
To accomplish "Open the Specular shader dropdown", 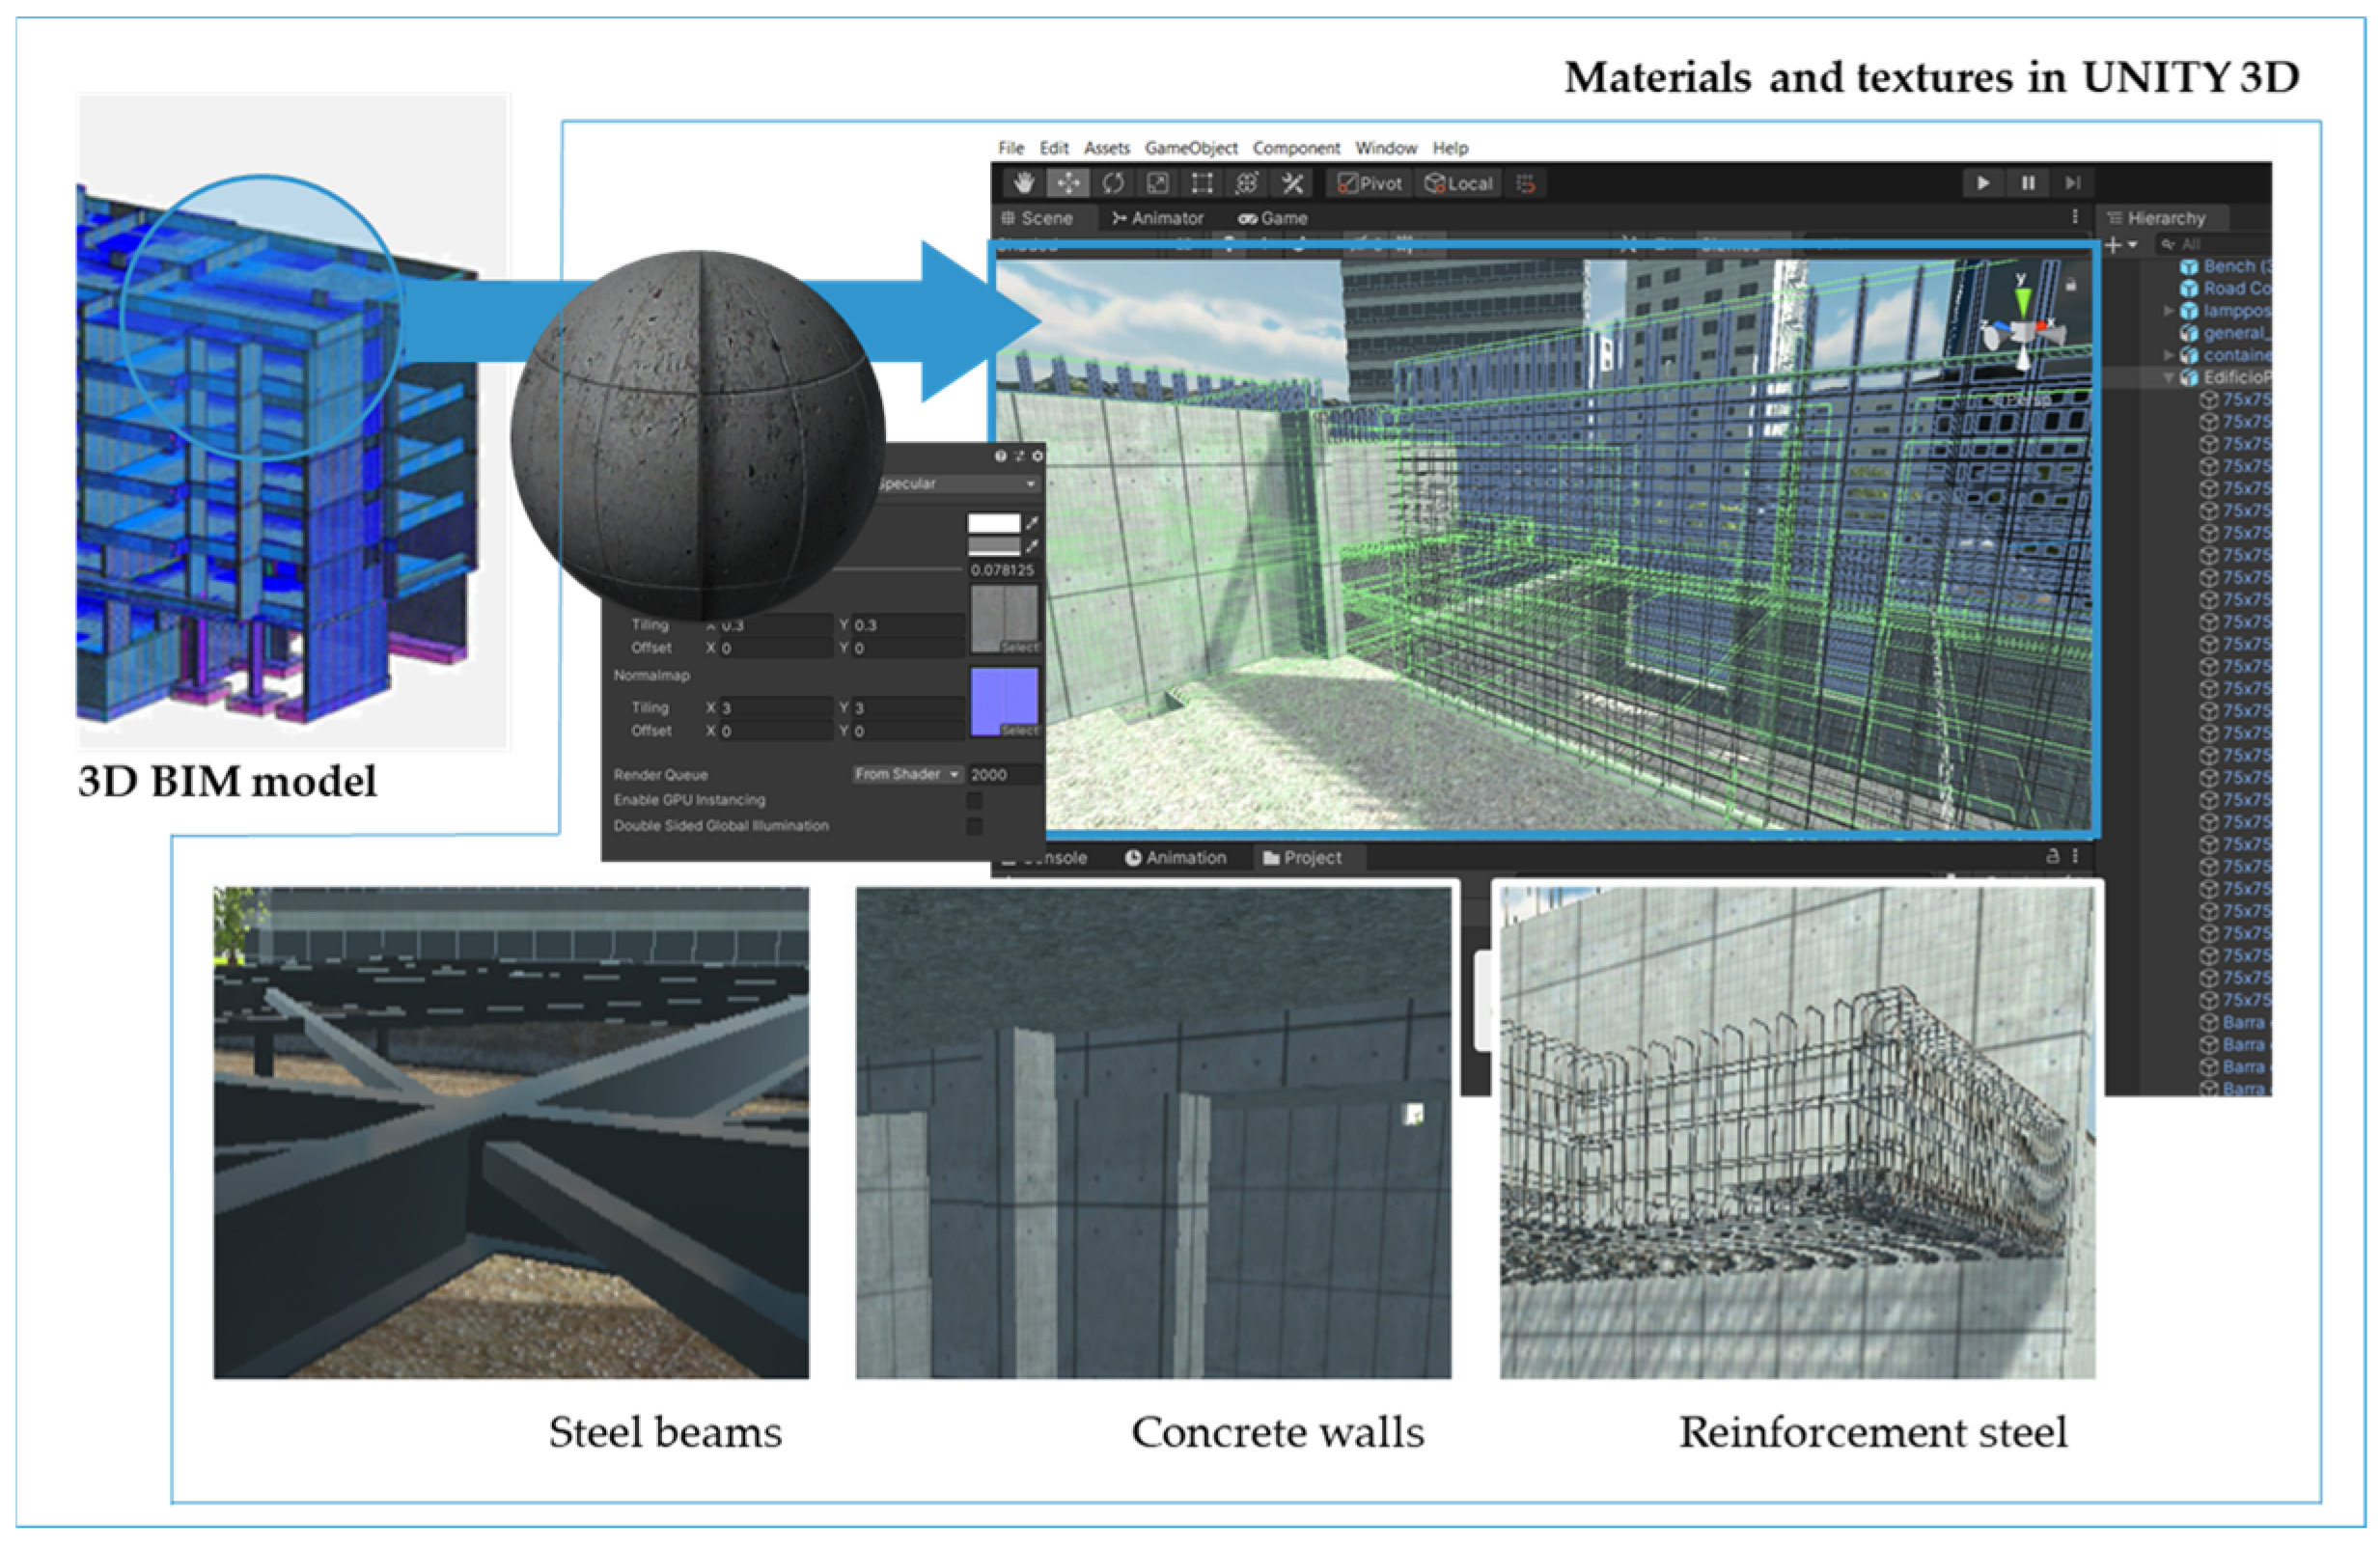I will click(958, 484).
